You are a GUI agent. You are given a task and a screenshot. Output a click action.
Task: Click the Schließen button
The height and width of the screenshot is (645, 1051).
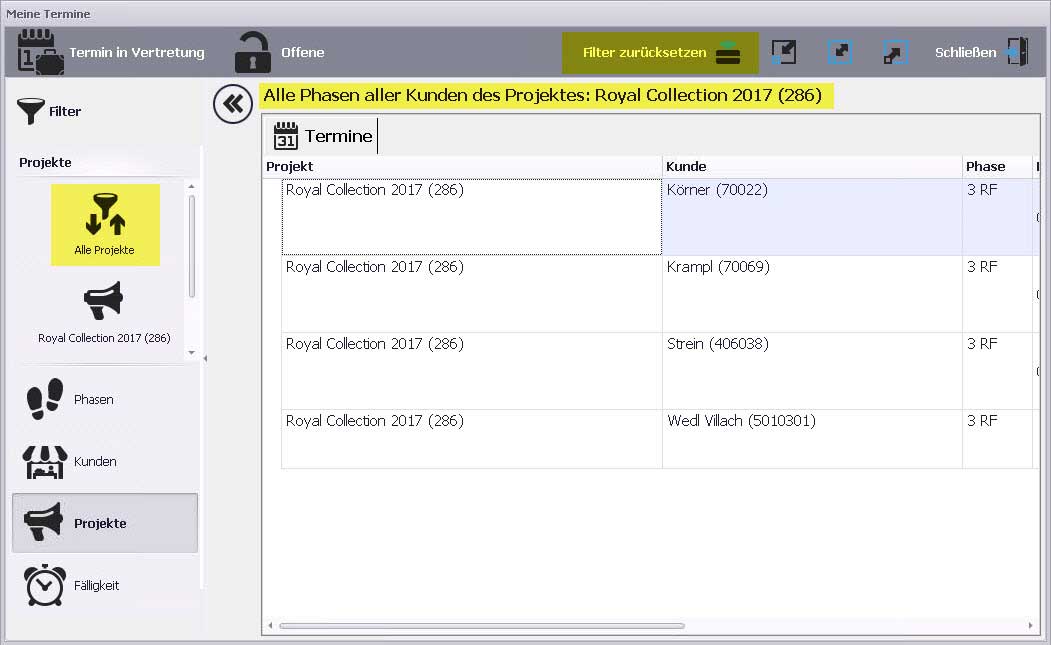pos(980,53)
